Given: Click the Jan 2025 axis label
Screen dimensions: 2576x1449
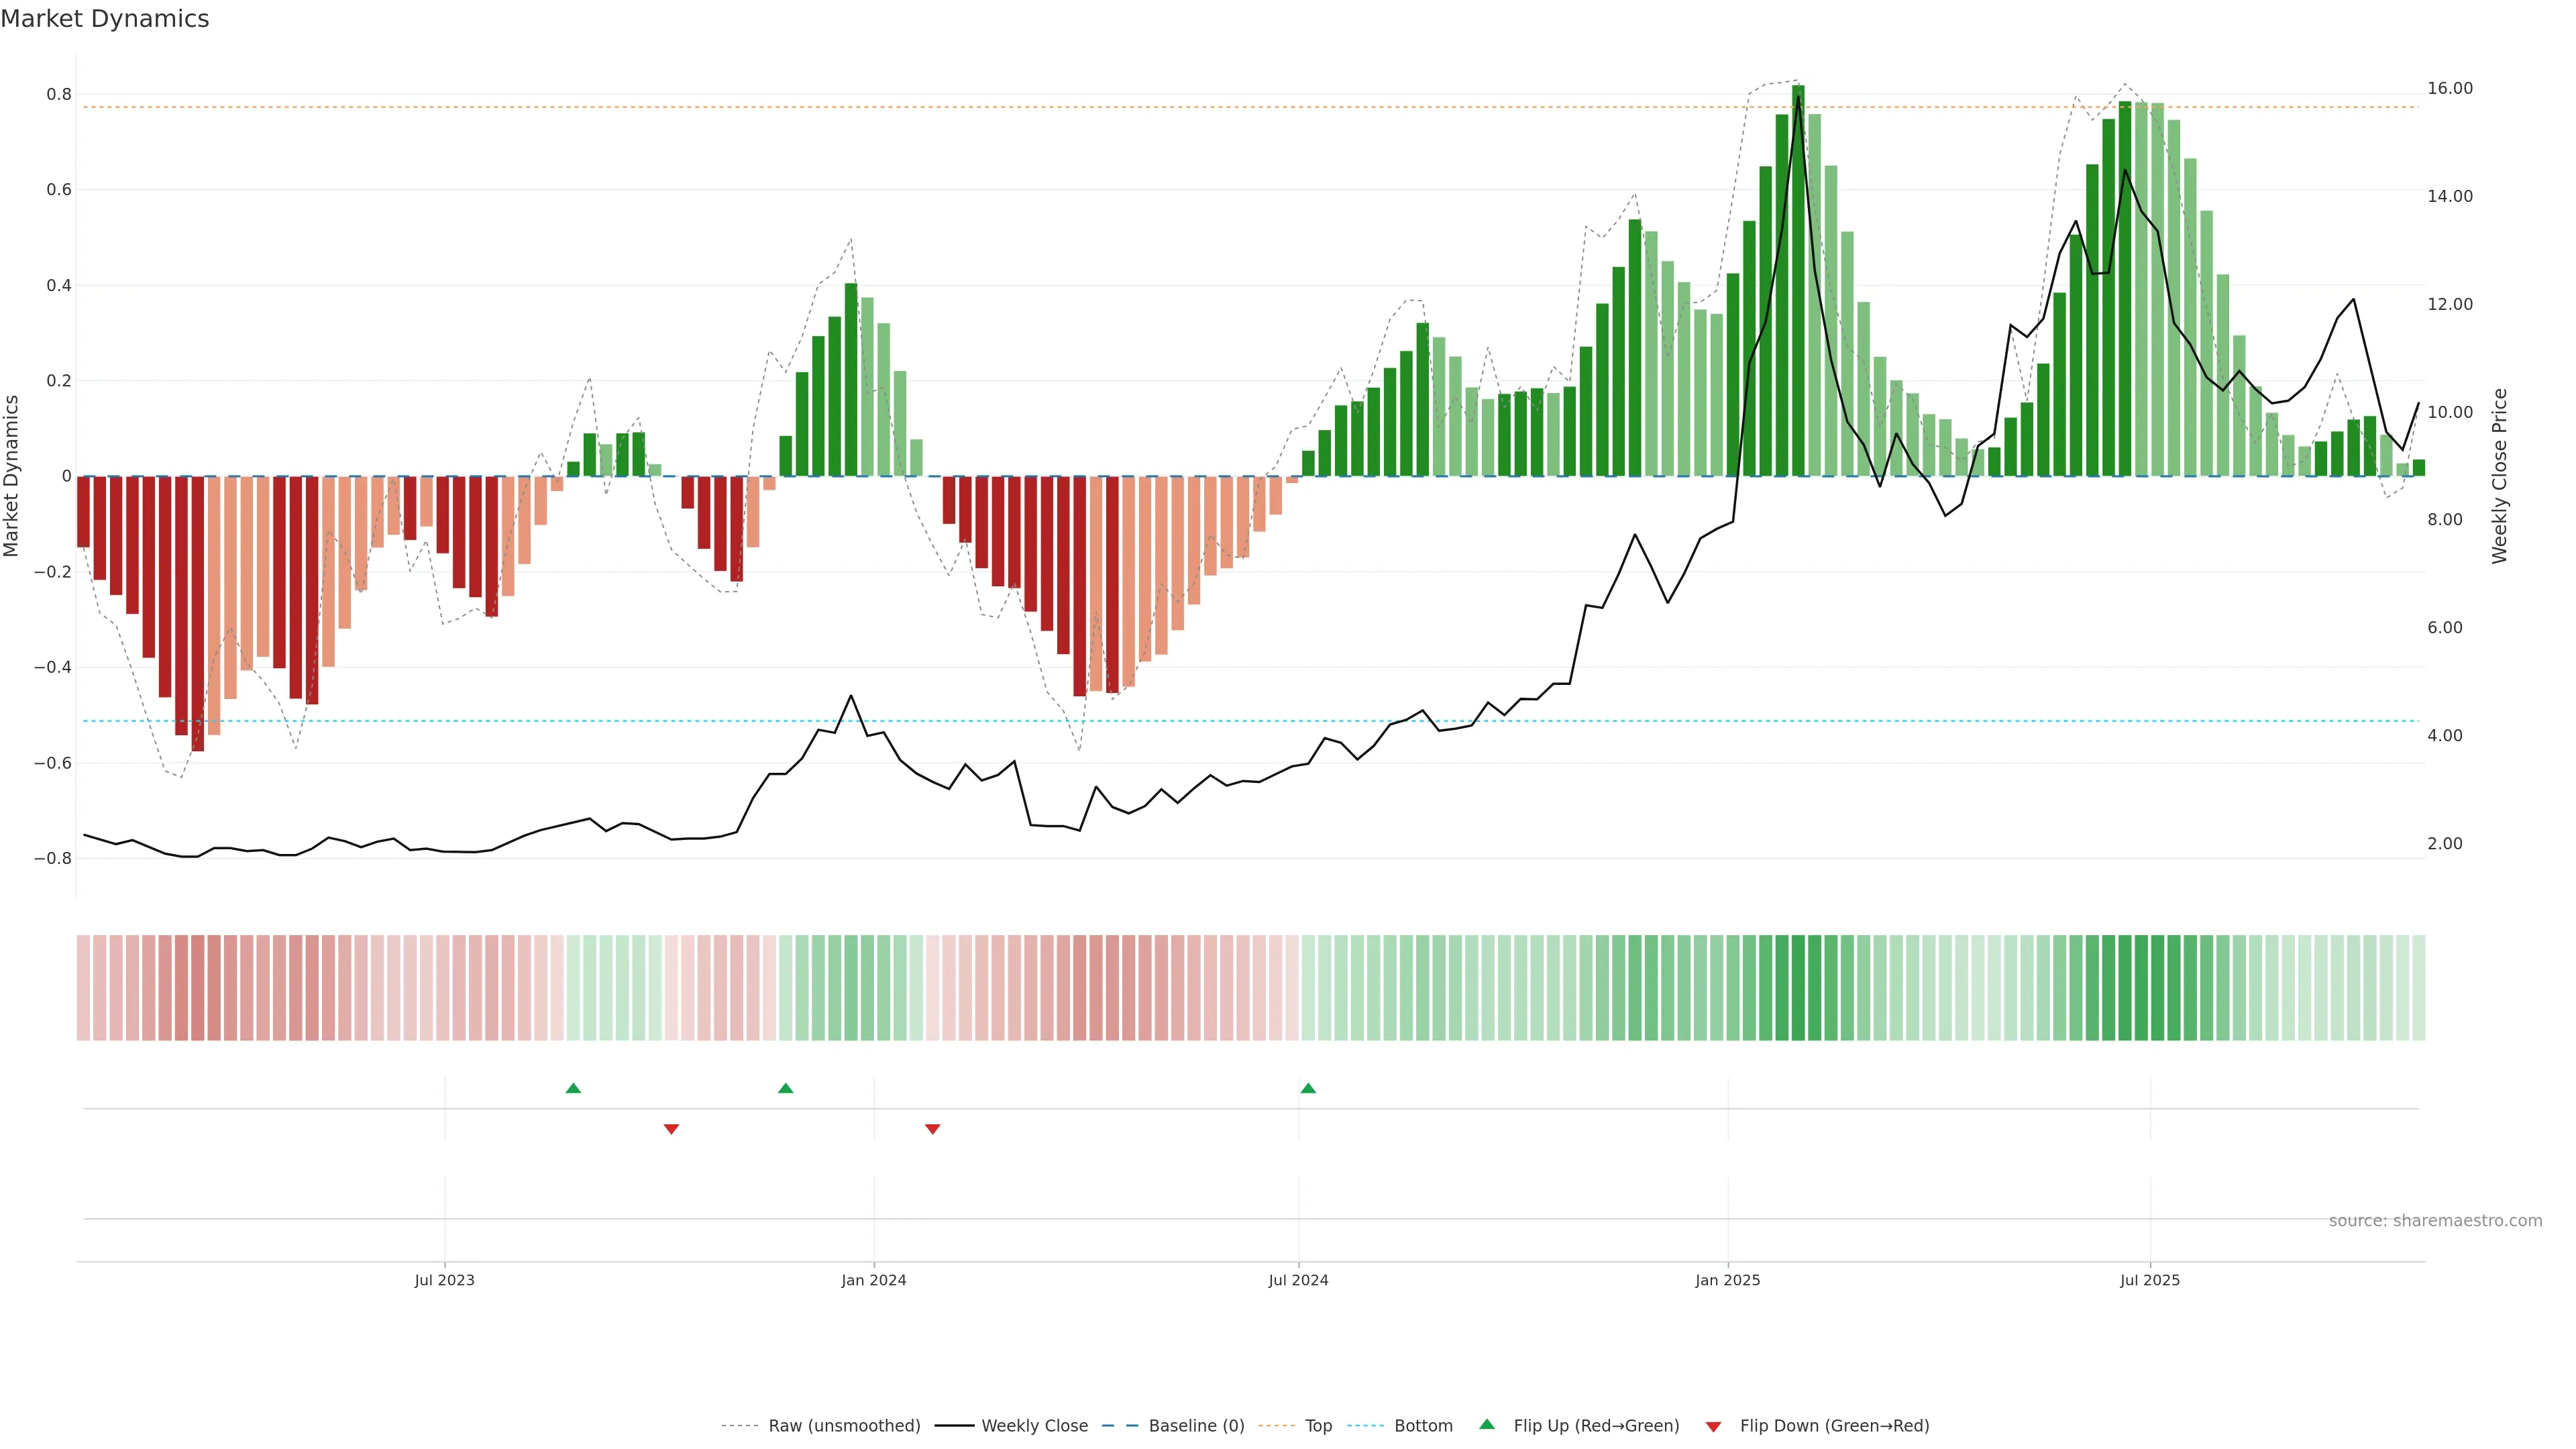Looking at the screenshot, I should tap(1727, 1280).
